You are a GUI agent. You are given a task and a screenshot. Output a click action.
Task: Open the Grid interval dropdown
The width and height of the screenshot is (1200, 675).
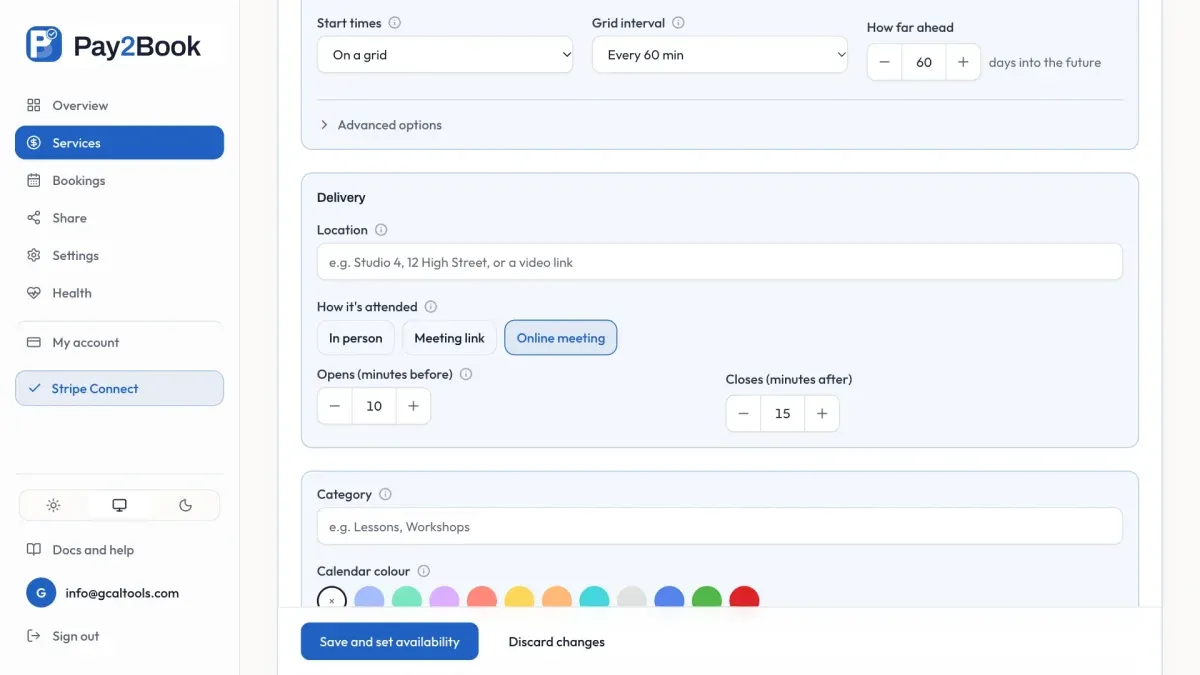point(720,55)
